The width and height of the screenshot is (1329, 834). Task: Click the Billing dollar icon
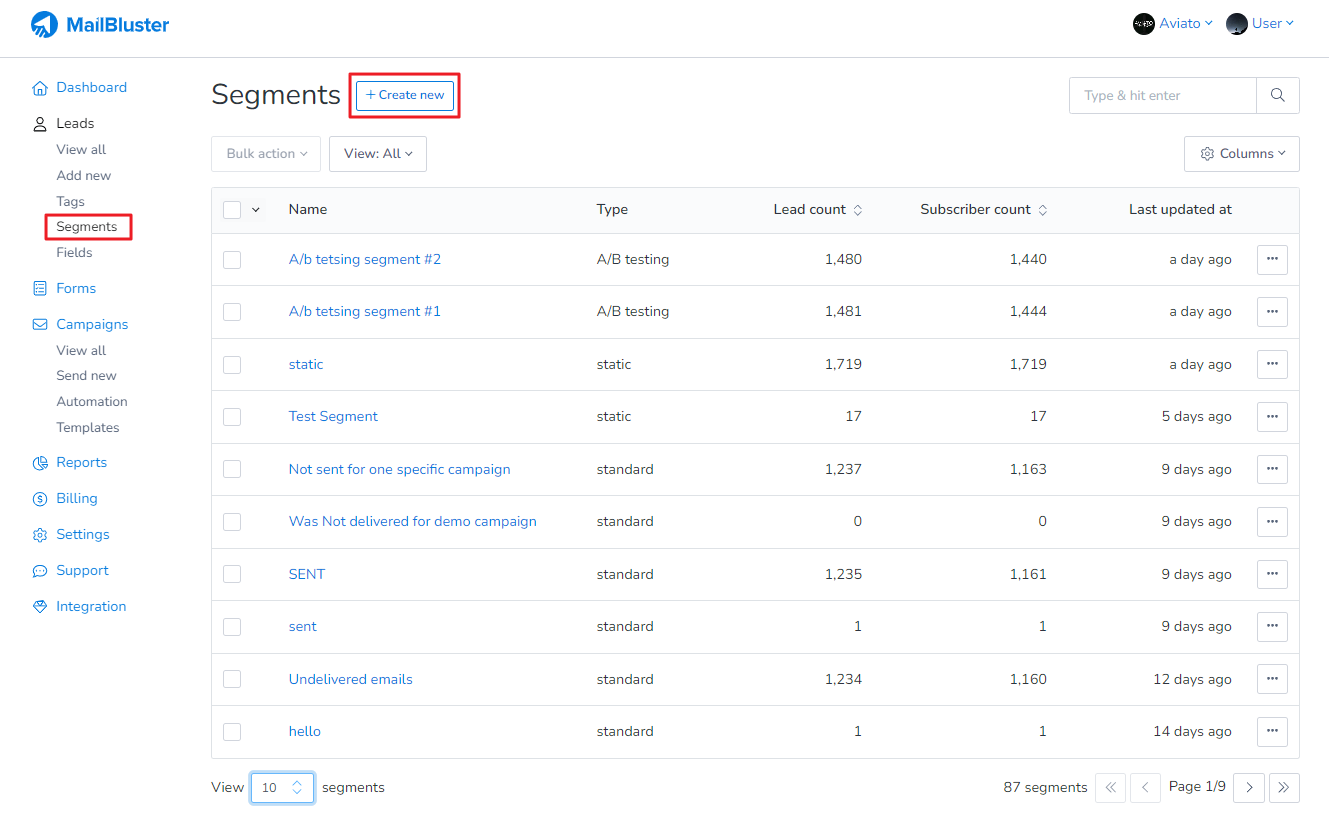pyautogui.click(x=40, y=499)
